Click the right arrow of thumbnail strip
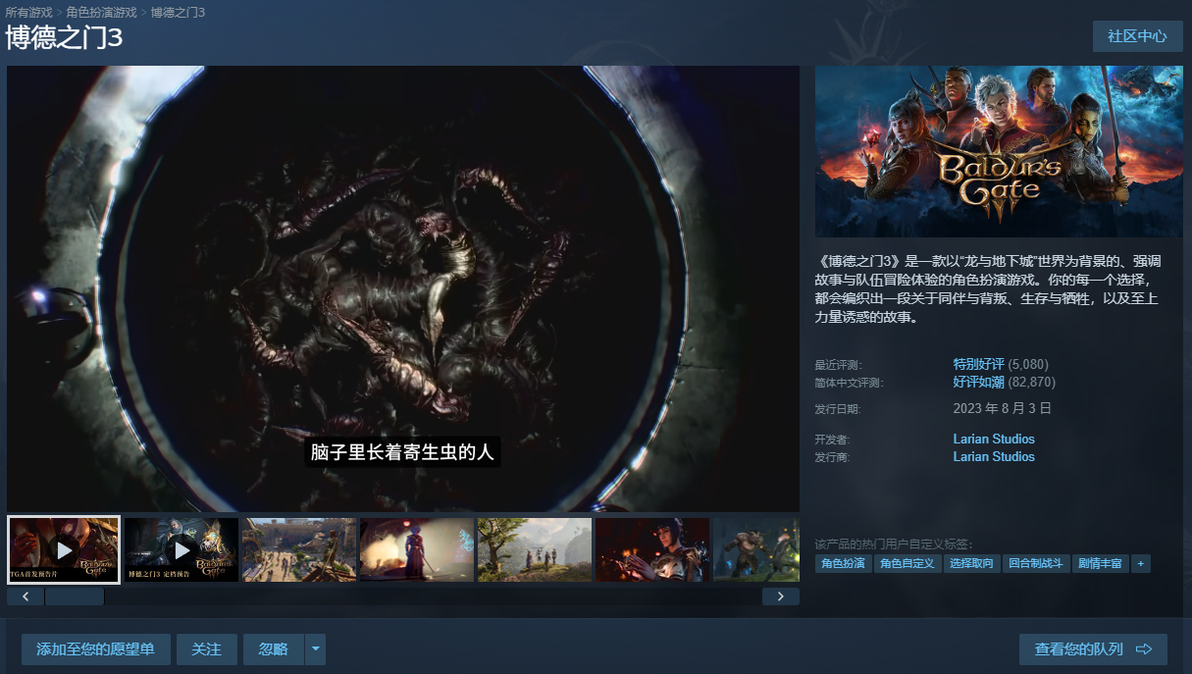 tap(780, 596)
